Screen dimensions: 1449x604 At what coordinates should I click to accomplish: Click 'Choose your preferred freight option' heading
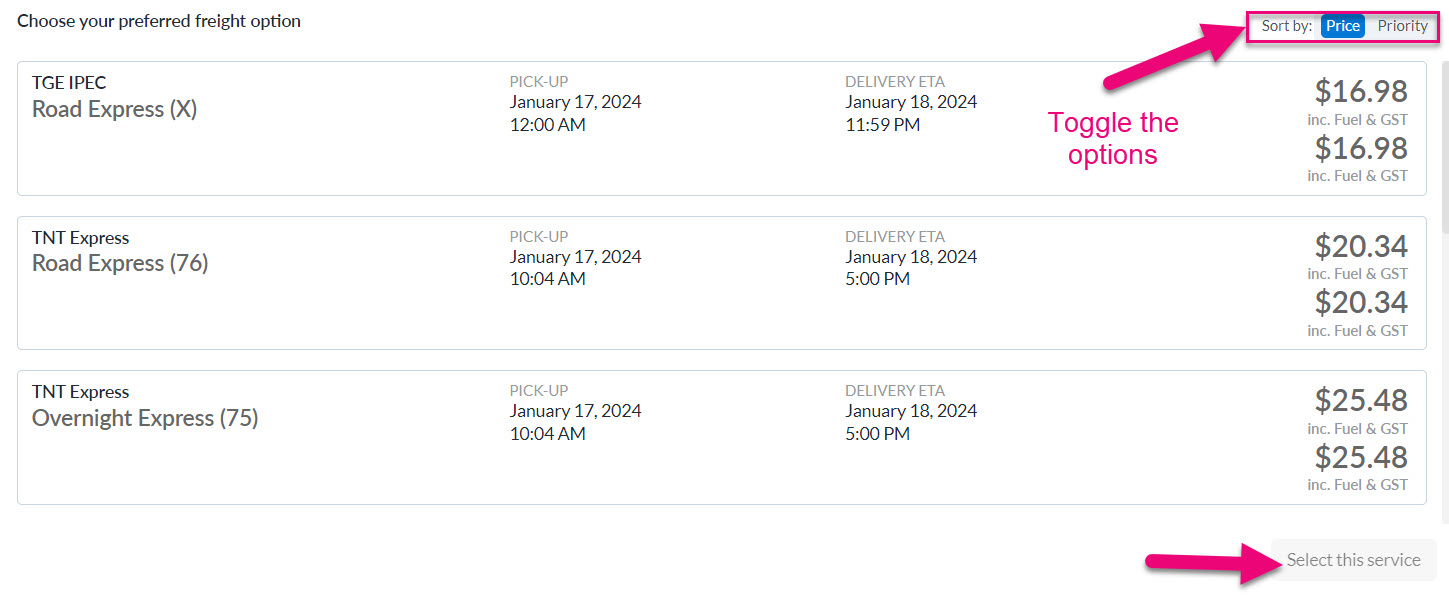click(159, 21)
